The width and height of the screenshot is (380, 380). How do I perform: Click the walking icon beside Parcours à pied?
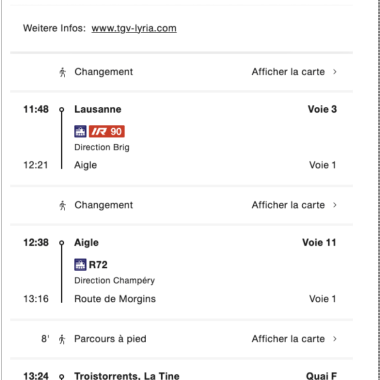[x=62, y=339]
